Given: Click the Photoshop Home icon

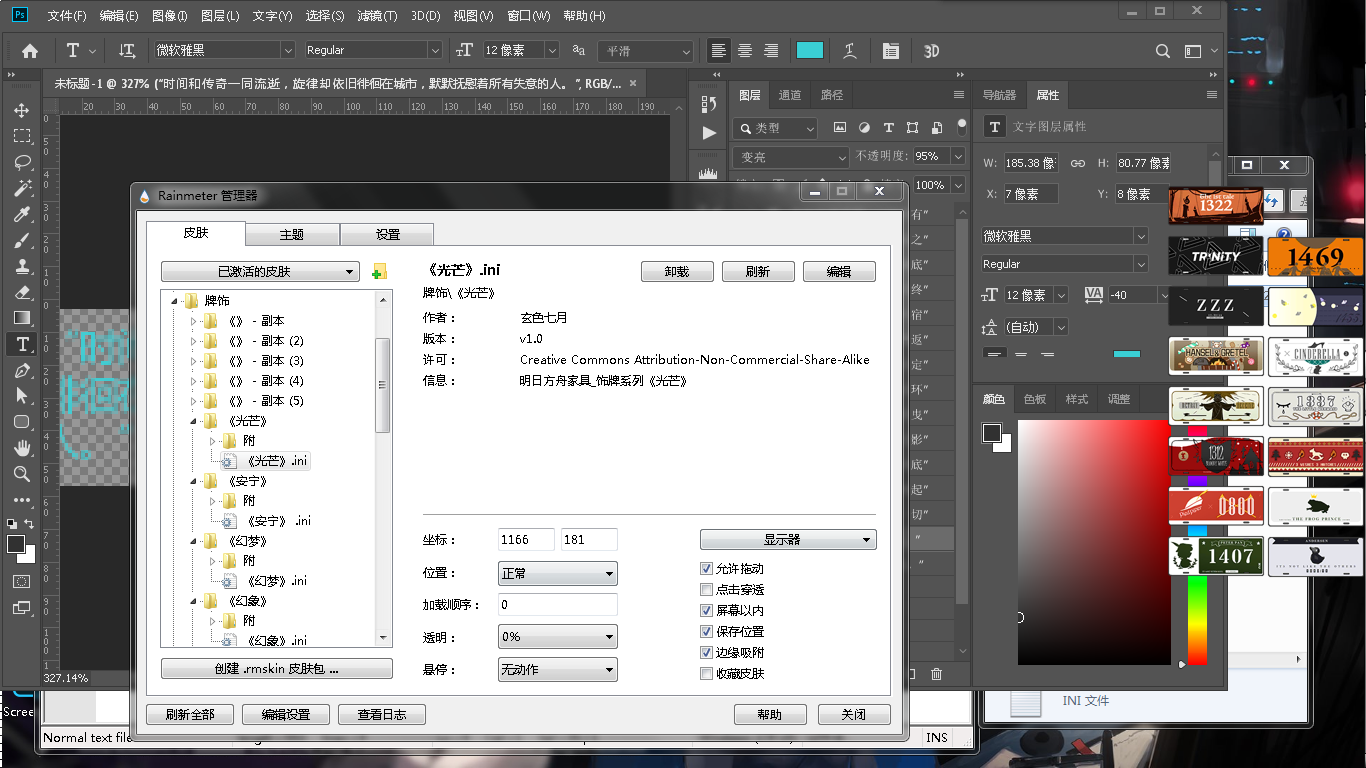Looking at the screenshot, I should (30, 51).
